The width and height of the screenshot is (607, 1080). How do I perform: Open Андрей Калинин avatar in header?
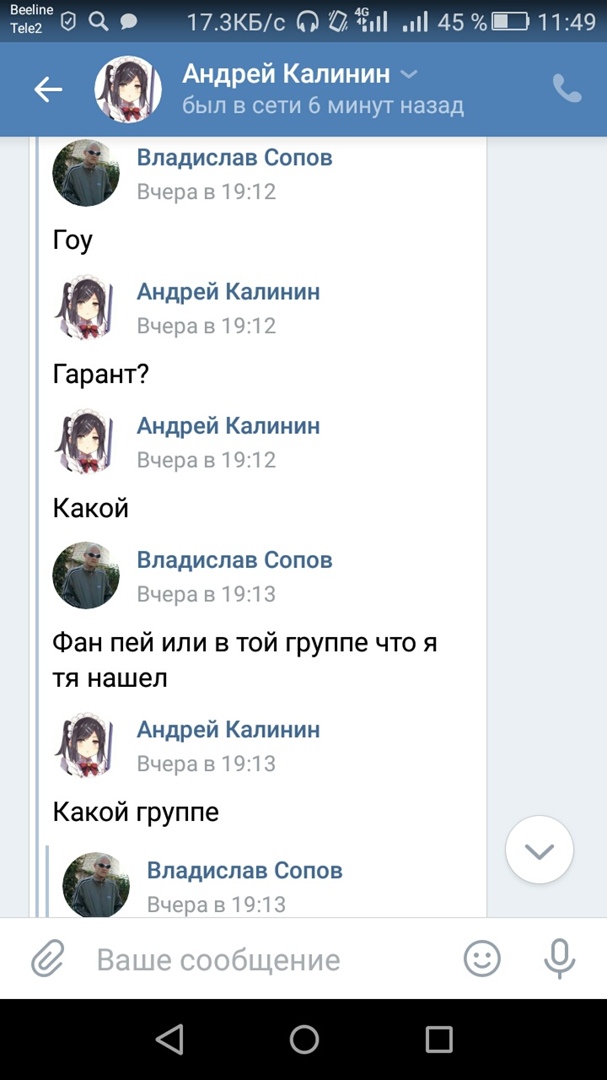128,90
